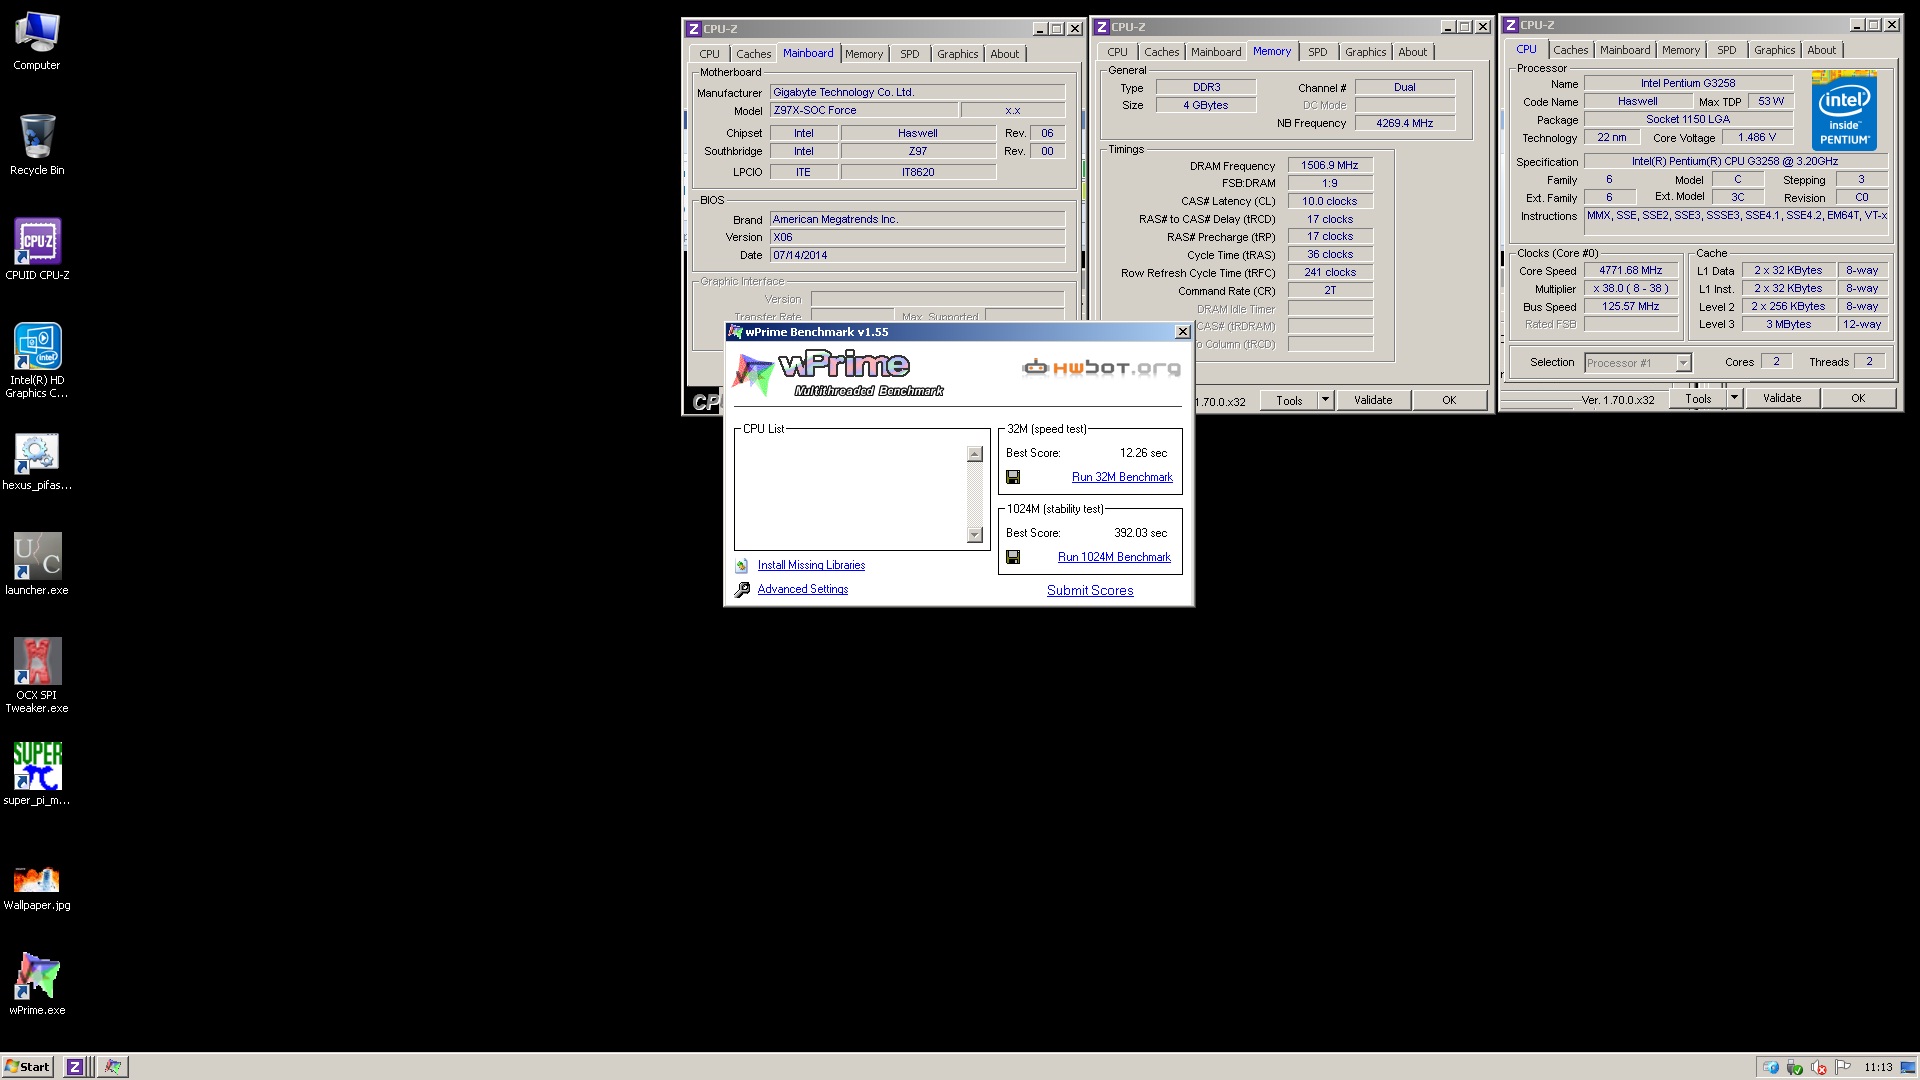
Task: Open the Computer desktop icon
Action: coord(37,41)
